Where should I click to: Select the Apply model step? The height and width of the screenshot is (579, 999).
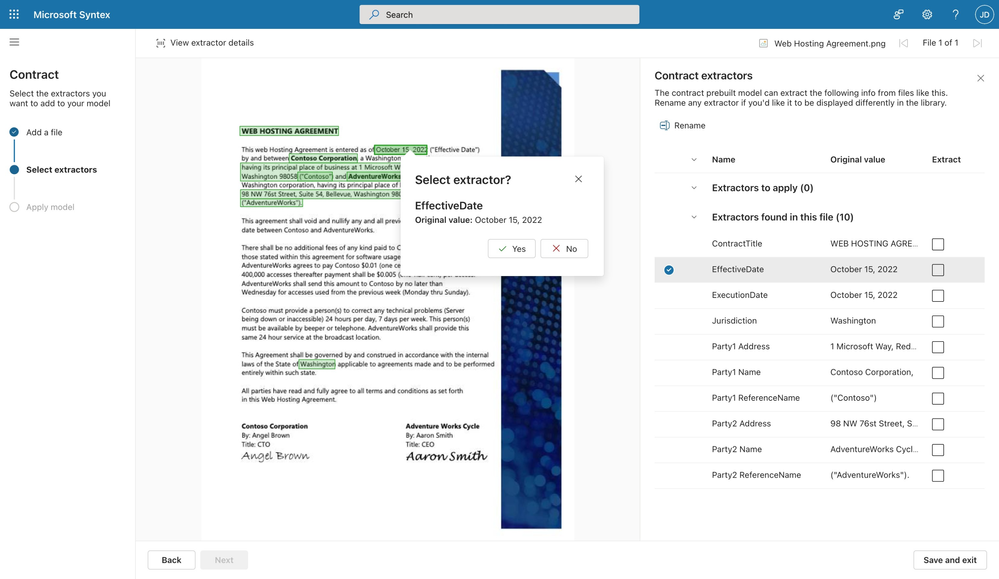click(50, 207)
